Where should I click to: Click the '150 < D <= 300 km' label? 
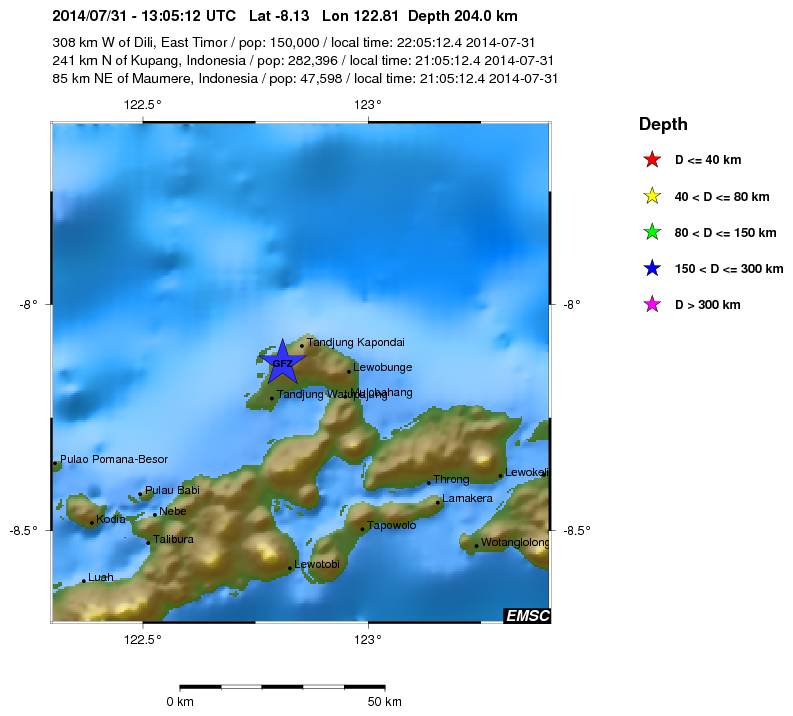(729, 268)
